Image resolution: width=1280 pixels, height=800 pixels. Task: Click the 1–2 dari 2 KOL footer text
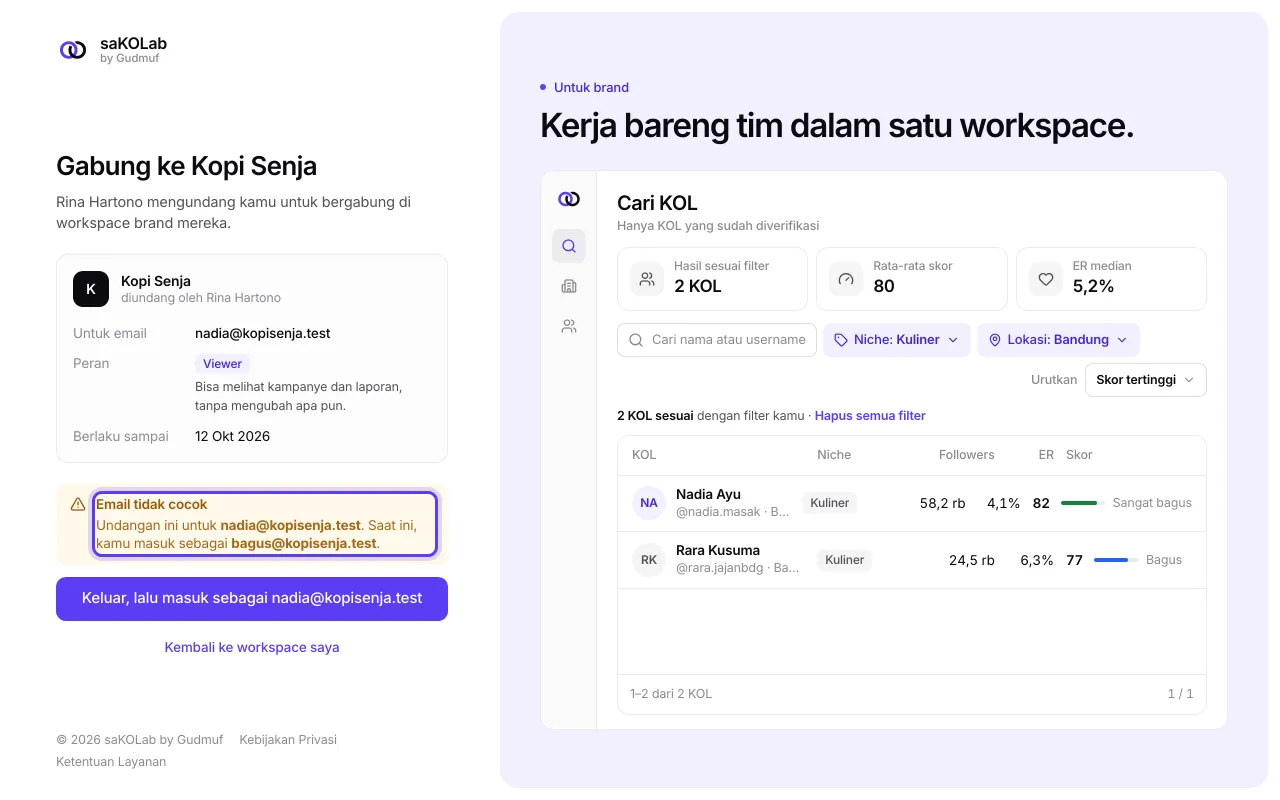point(671,693)
